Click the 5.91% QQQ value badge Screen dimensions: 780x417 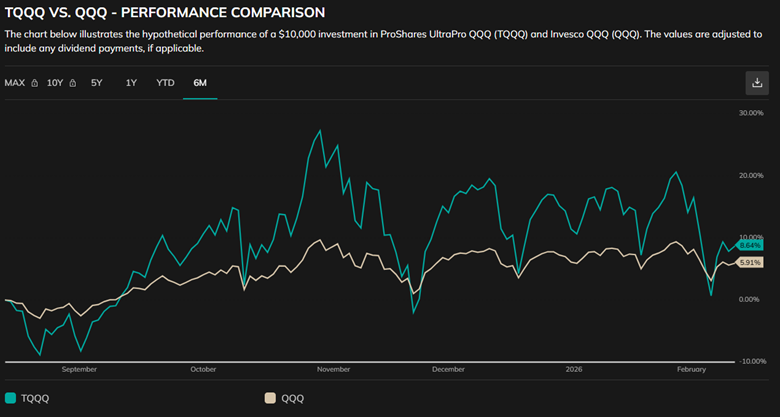pyautogui.click(x=750, y=262)
